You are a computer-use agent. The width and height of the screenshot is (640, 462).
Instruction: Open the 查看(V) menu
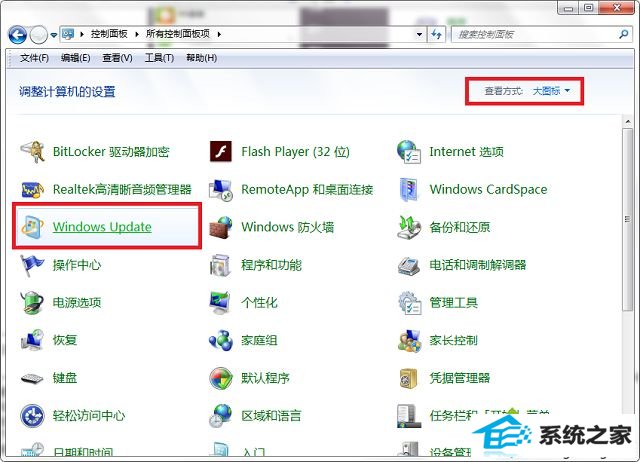(x=117, y=58)
